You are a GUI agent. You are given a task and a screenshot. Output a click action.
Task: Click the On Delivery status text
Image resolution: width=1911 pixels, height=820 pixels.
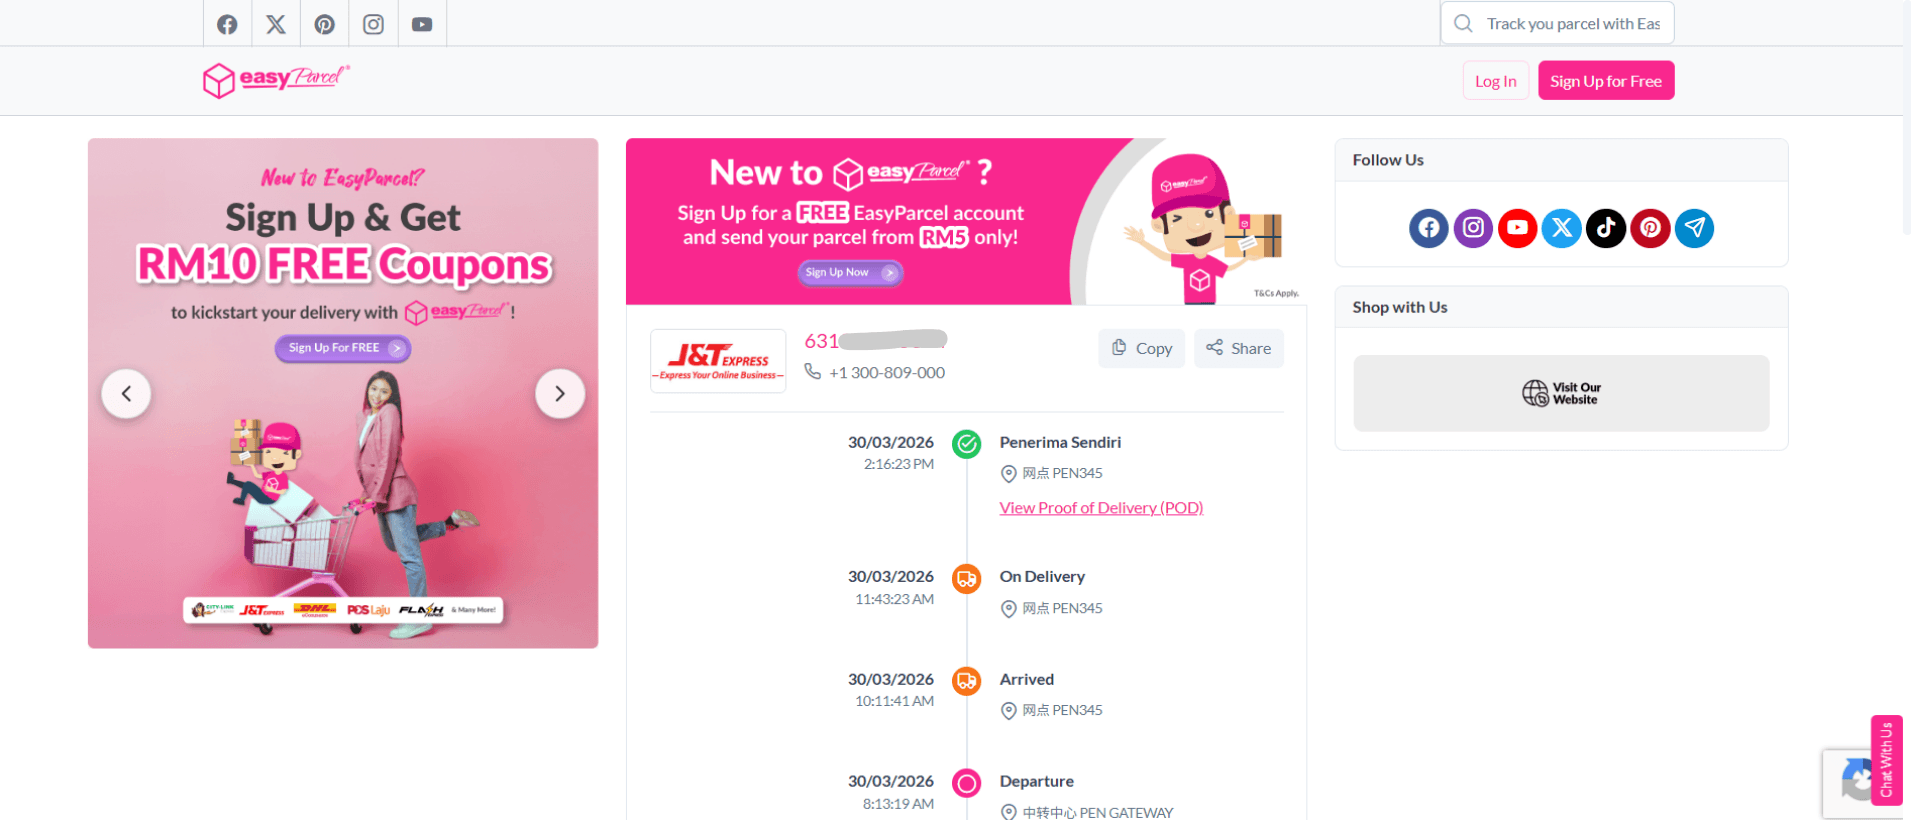(1042, 577)
